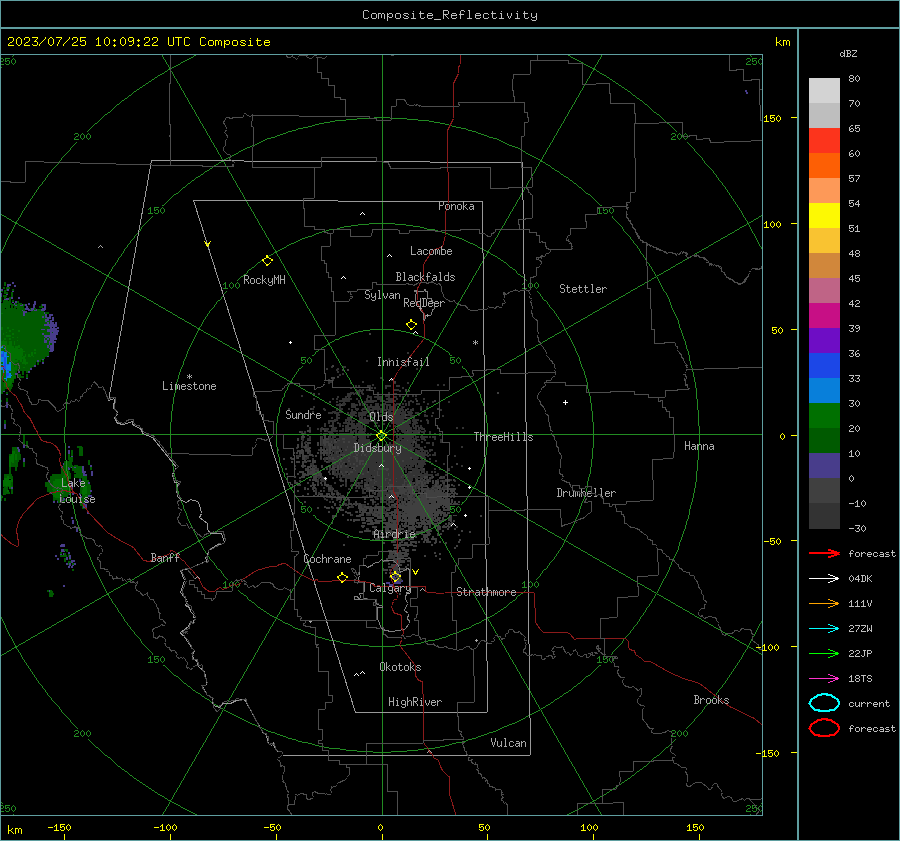Select the light gray 70-80 dBZ swatch
The width and height of the screenshot is (900, 841).
(x=824, y=91)
